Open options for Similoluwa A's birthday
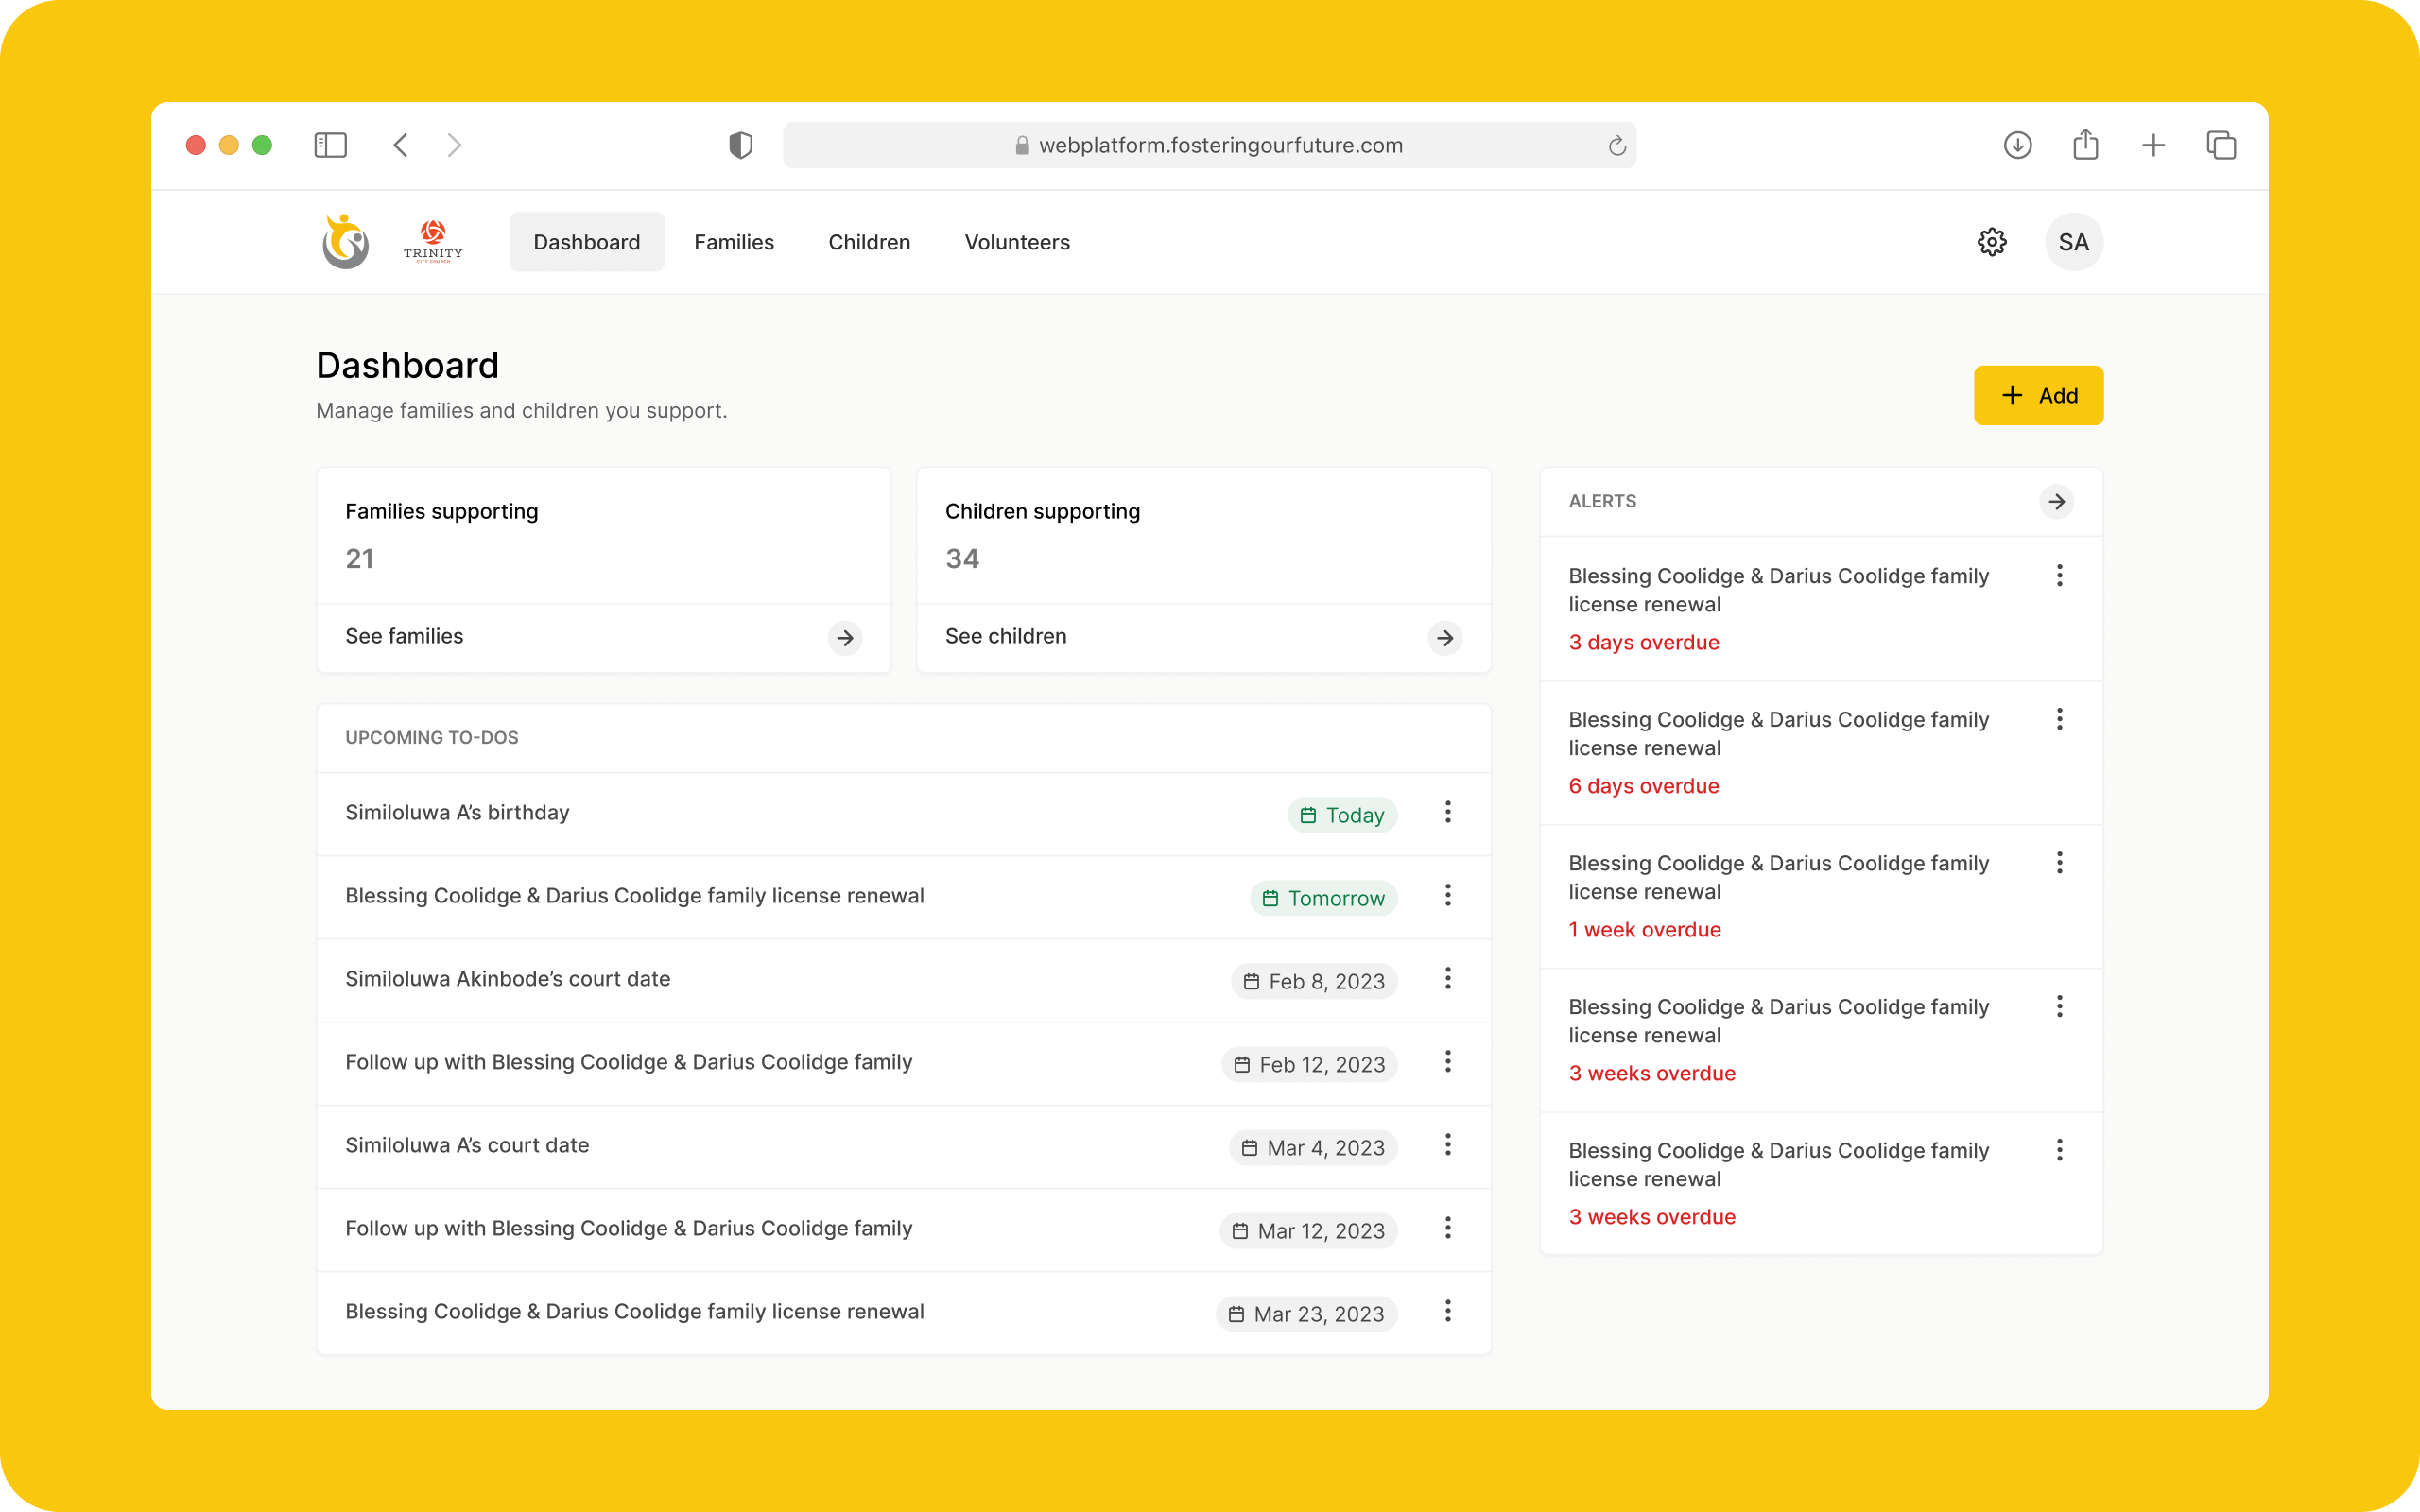The image size is (2420, 1512). pos(1447,813)
